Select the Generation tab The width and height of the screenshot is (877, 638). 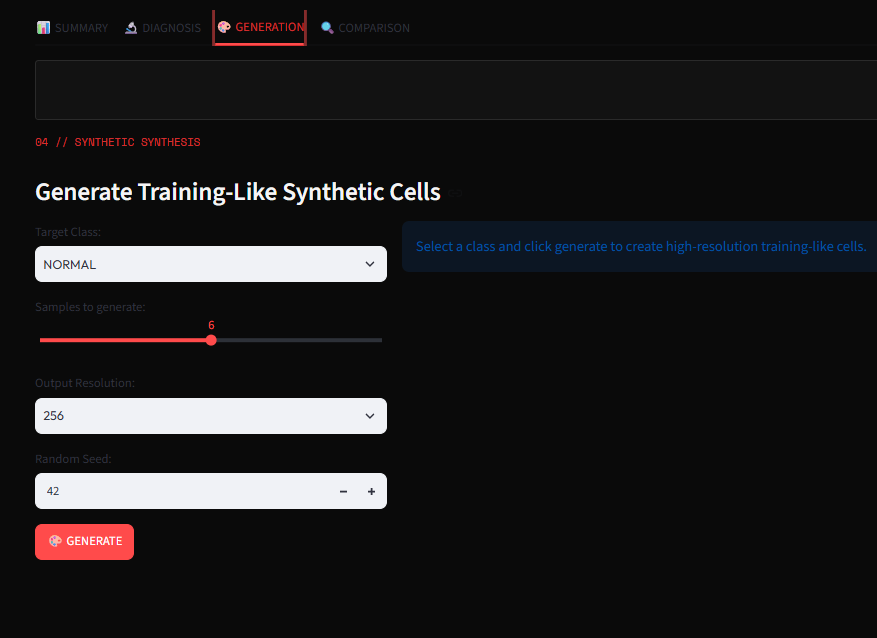tap(260, 27)
